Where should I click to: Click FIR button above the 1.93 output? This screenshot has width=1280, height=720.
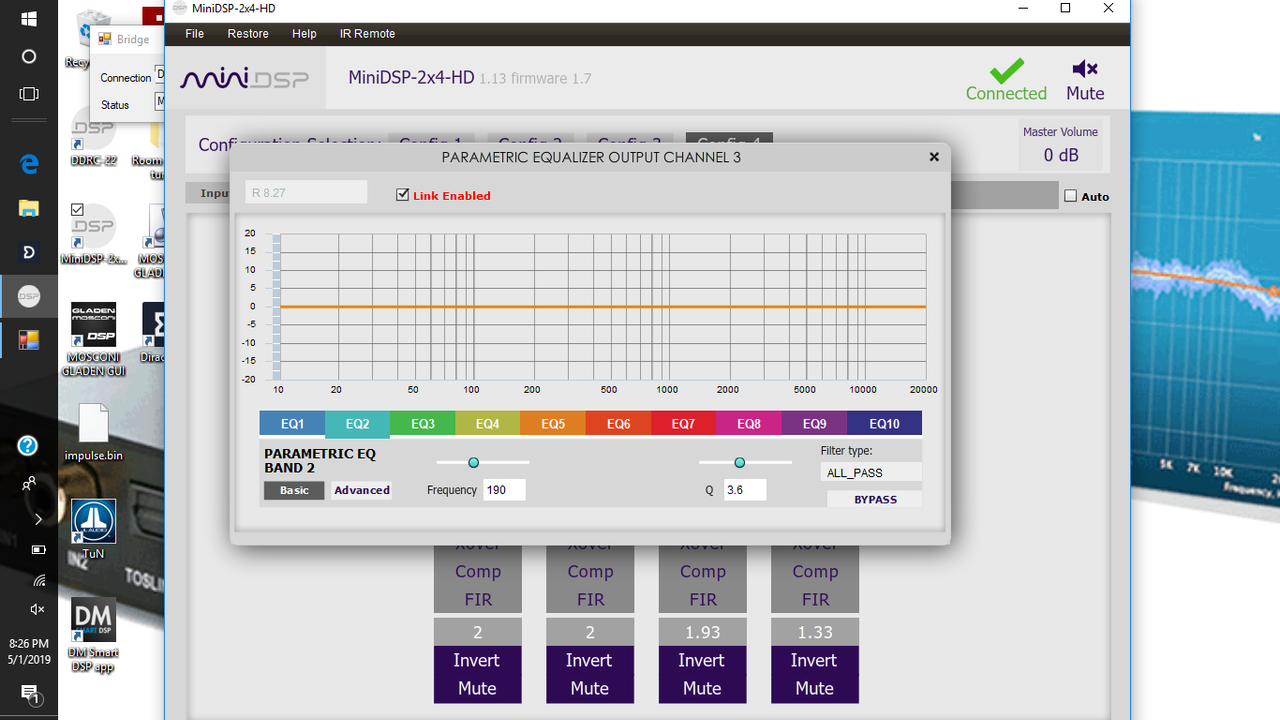(x=702, y=599)
